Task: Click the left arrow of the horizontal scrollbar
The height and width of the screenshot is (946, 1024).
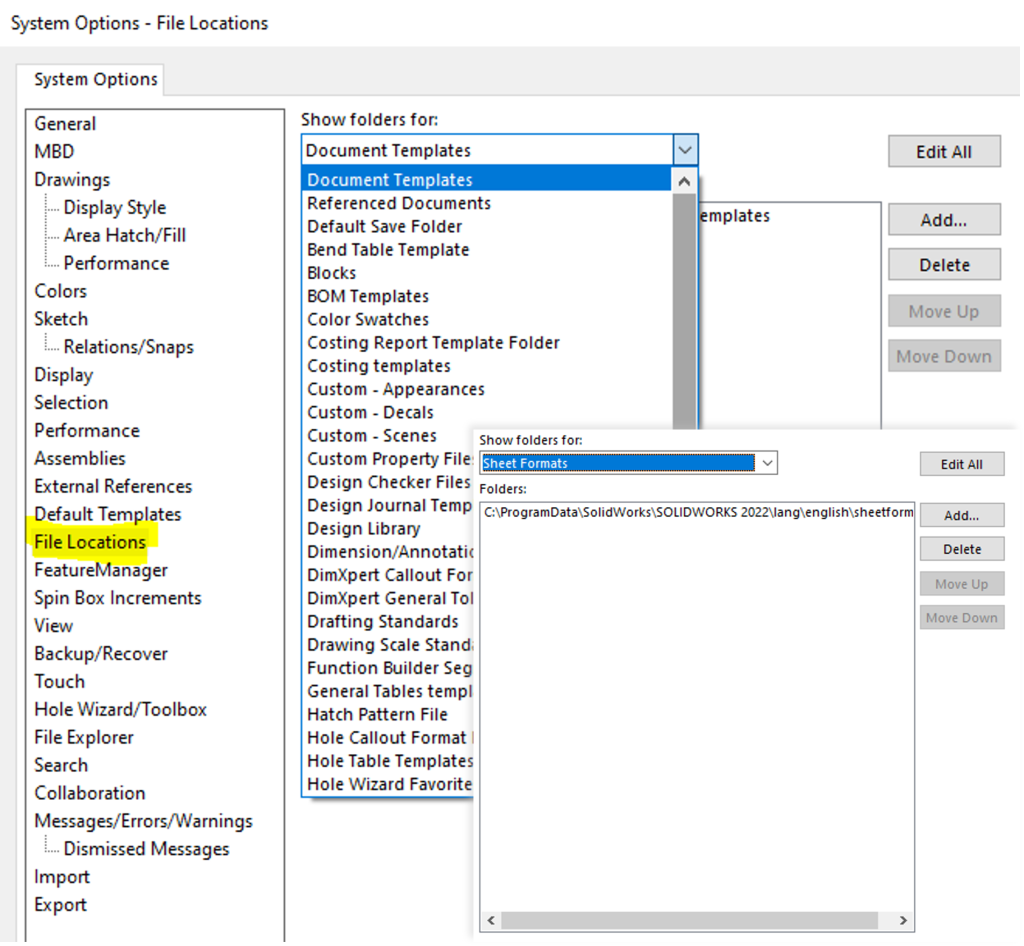Action: [x=491, y=920]
